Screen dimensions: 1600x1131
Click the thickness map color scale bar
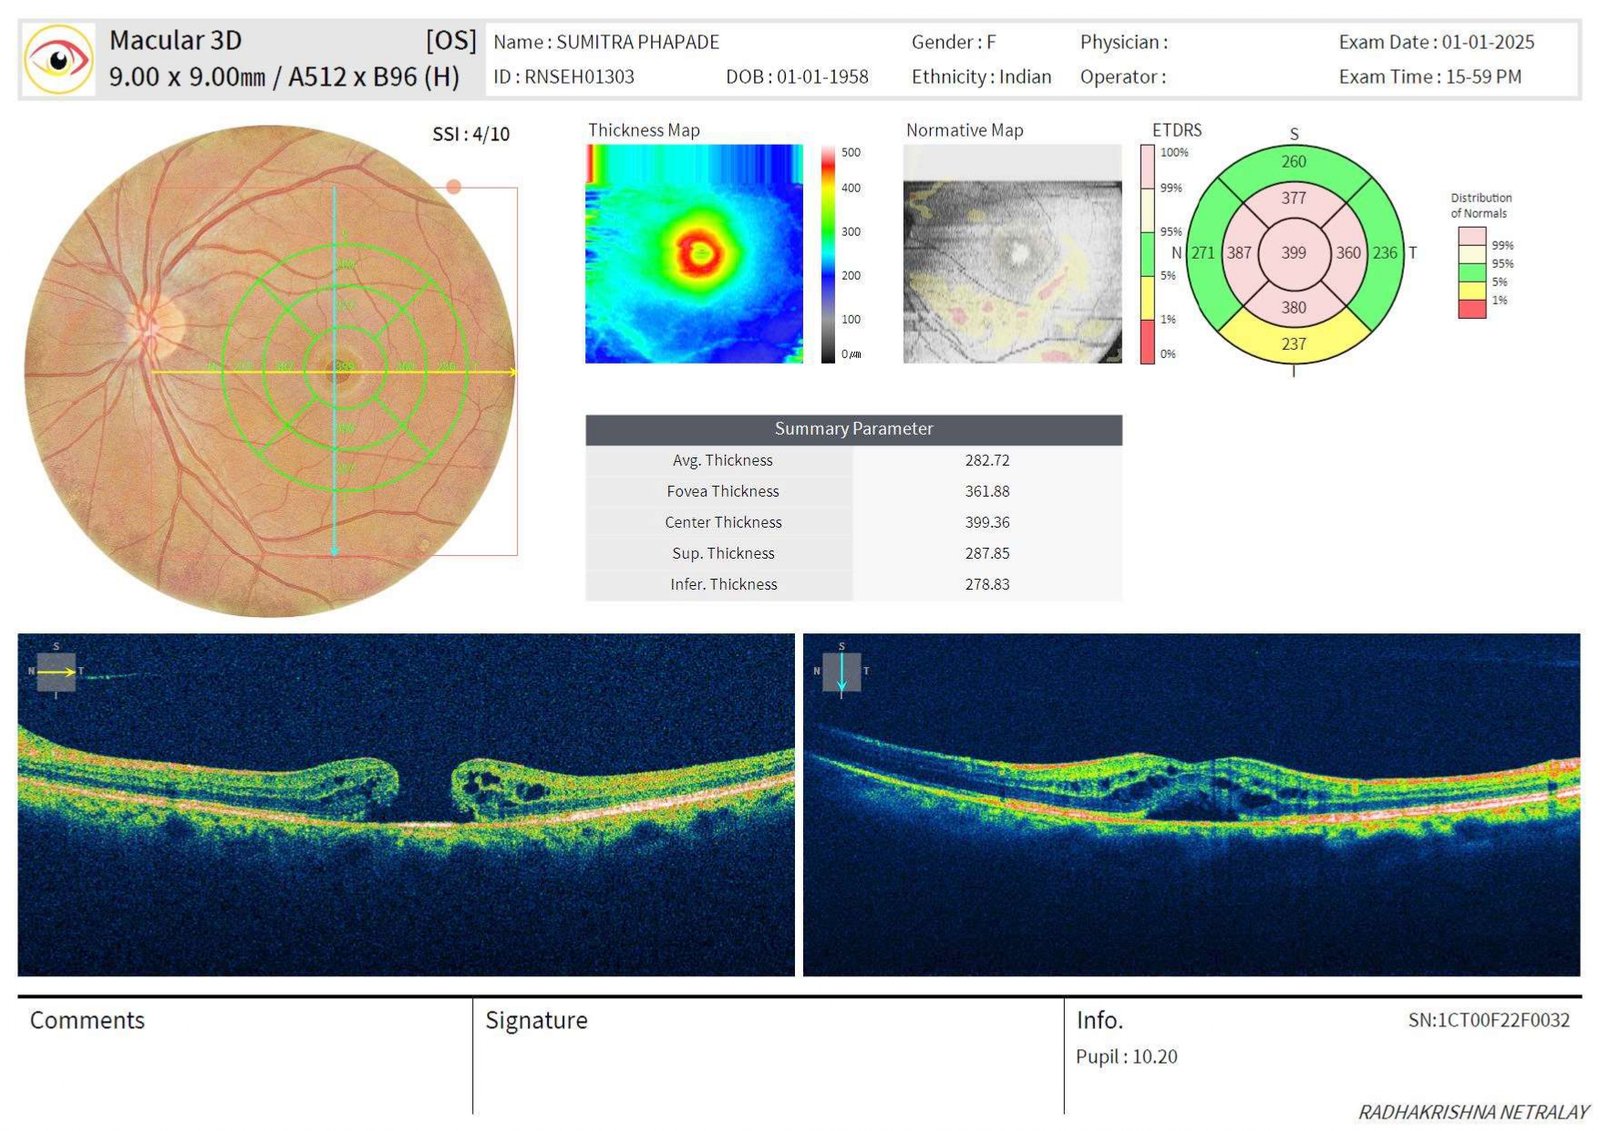[x=828, y=253]
